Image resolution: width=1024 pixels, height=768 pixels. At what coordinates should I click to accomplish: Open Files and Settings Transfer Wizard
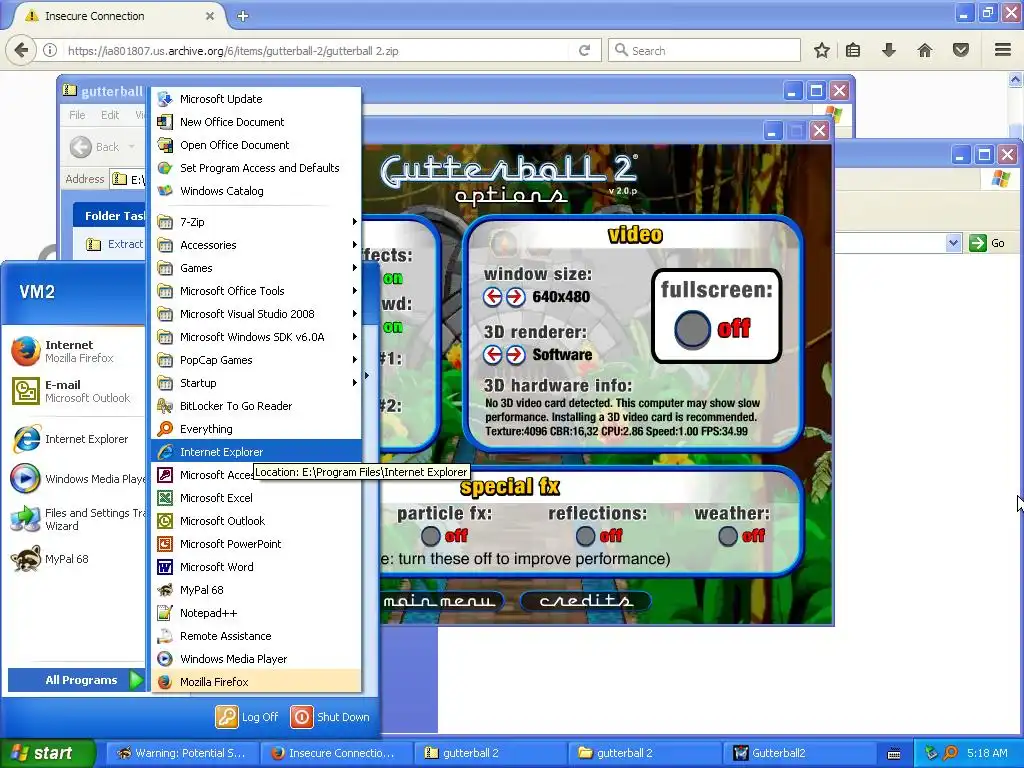[76, 519]
